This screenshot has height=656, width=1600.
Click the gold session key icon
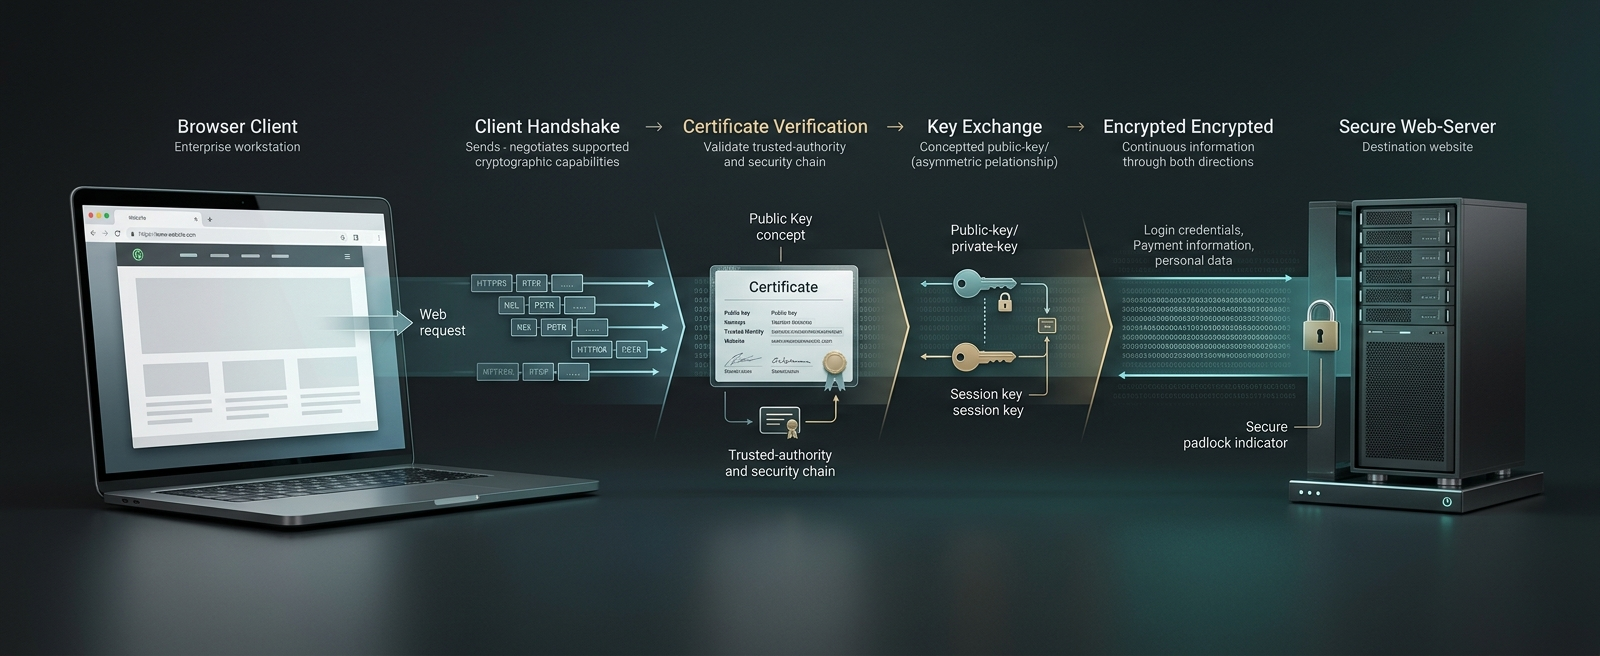(x=984, y=357)
